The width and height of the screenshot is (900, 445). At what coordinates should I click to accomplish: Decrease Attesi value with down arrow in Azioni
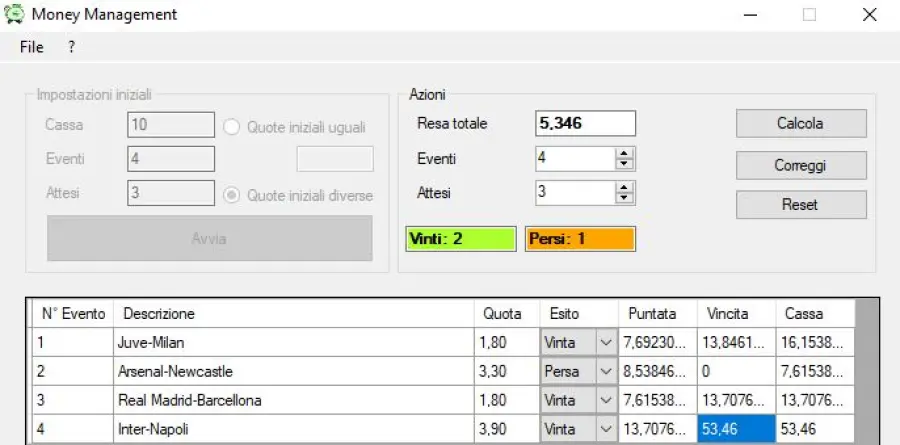(624, 199)
